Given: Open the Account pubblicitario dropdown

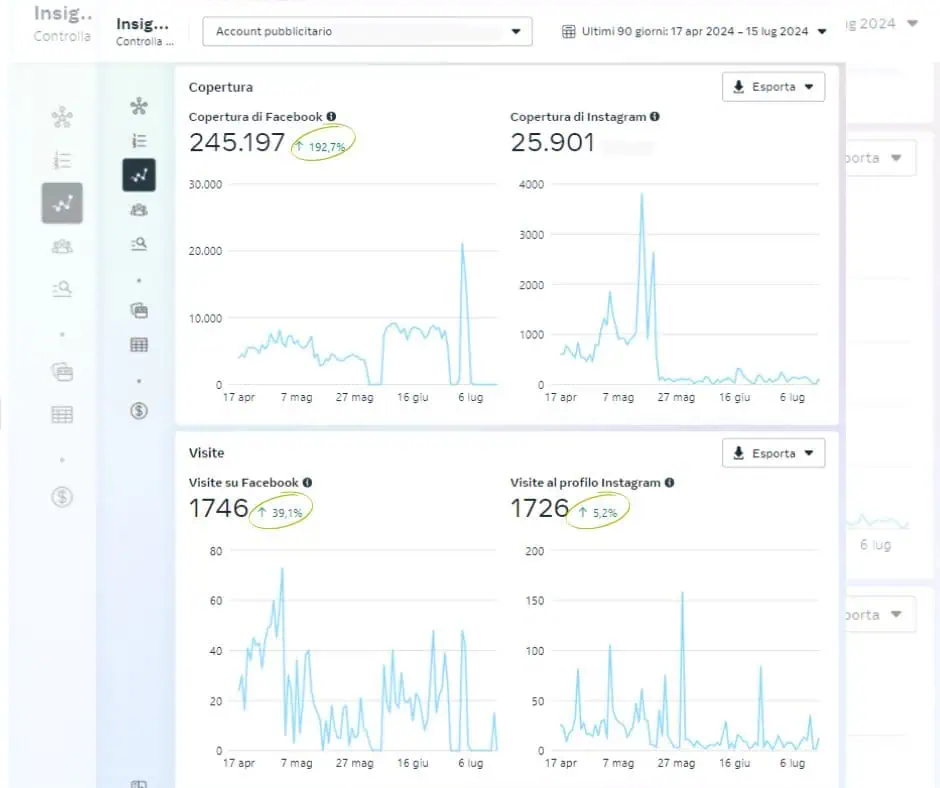Looking at the screenshot, I should click(367, 31).
